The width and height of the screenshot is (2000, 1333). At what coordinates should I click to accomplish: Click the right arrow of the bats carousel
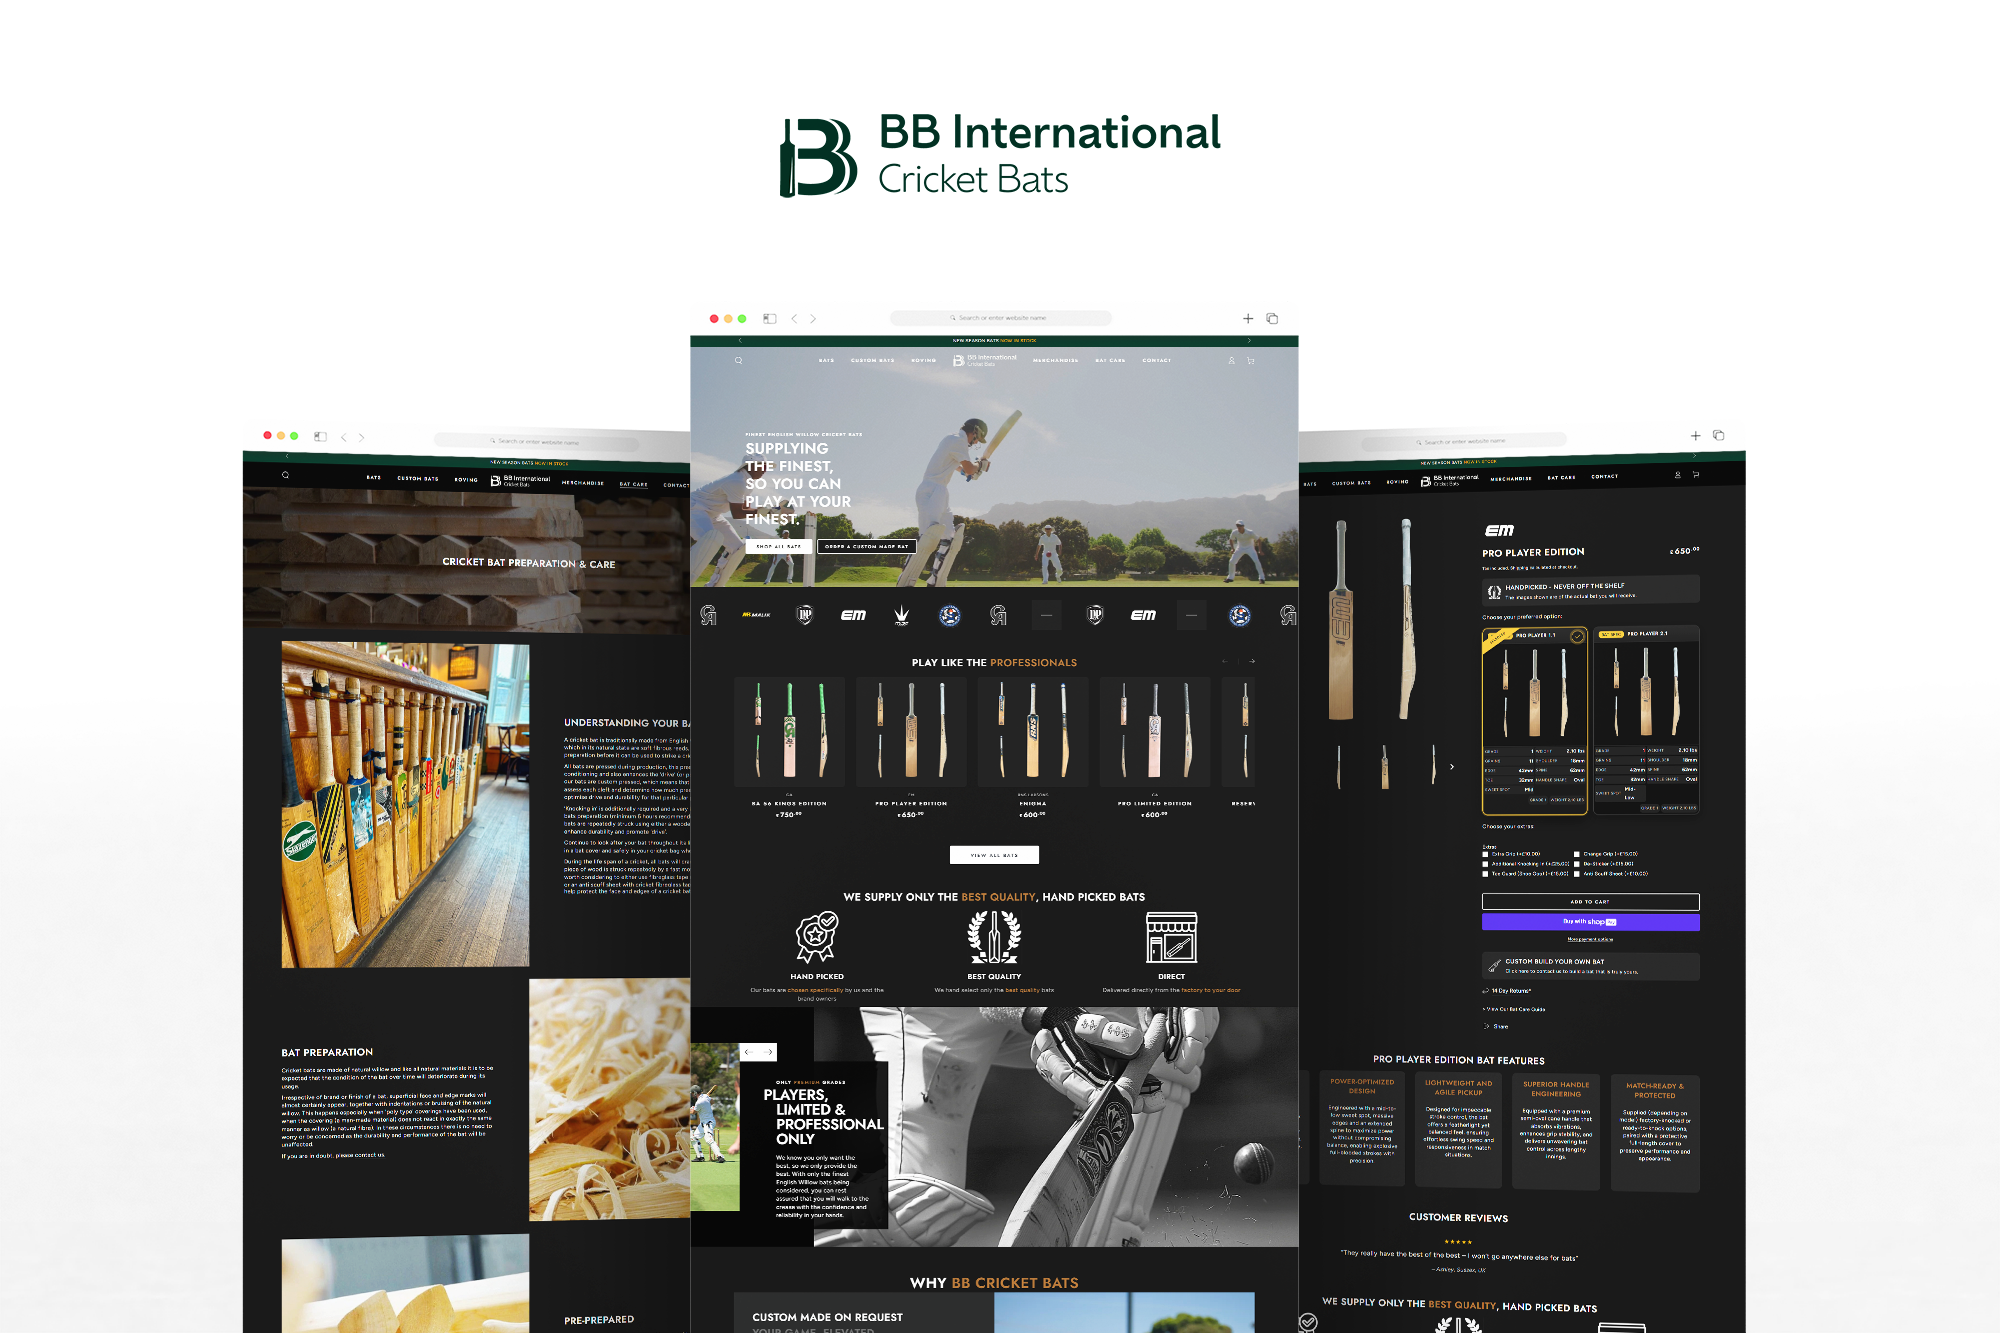click(x=1253, y=661)
